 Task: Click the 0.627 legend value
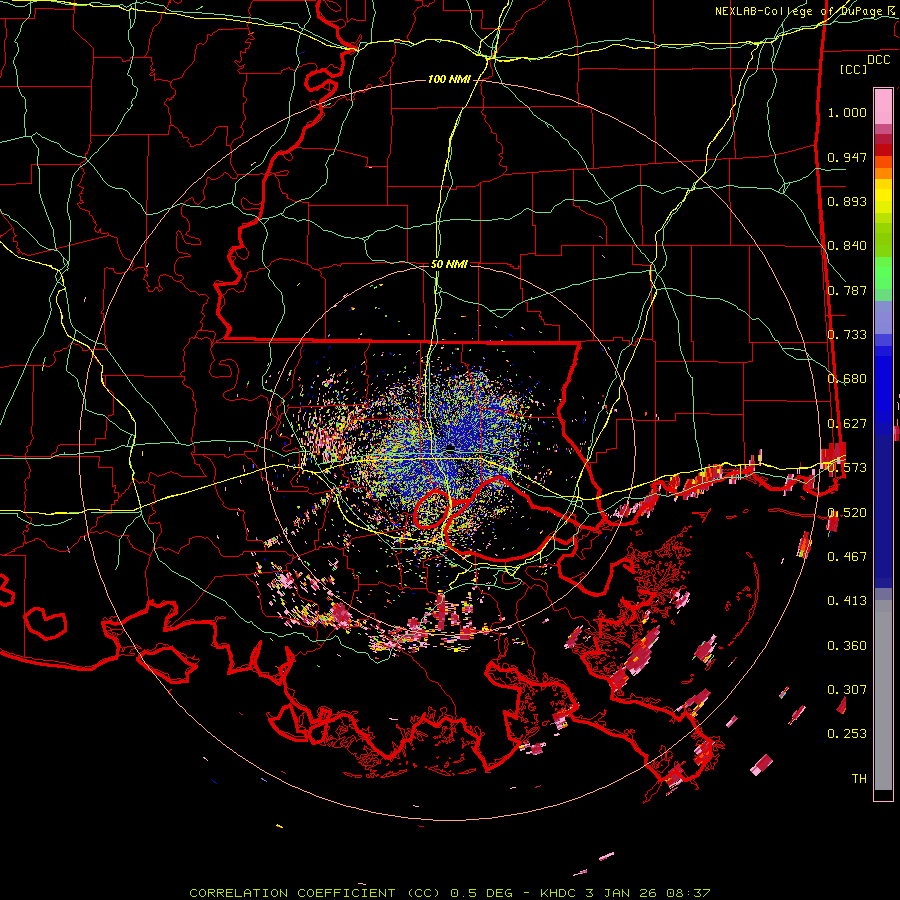[847, 424]
